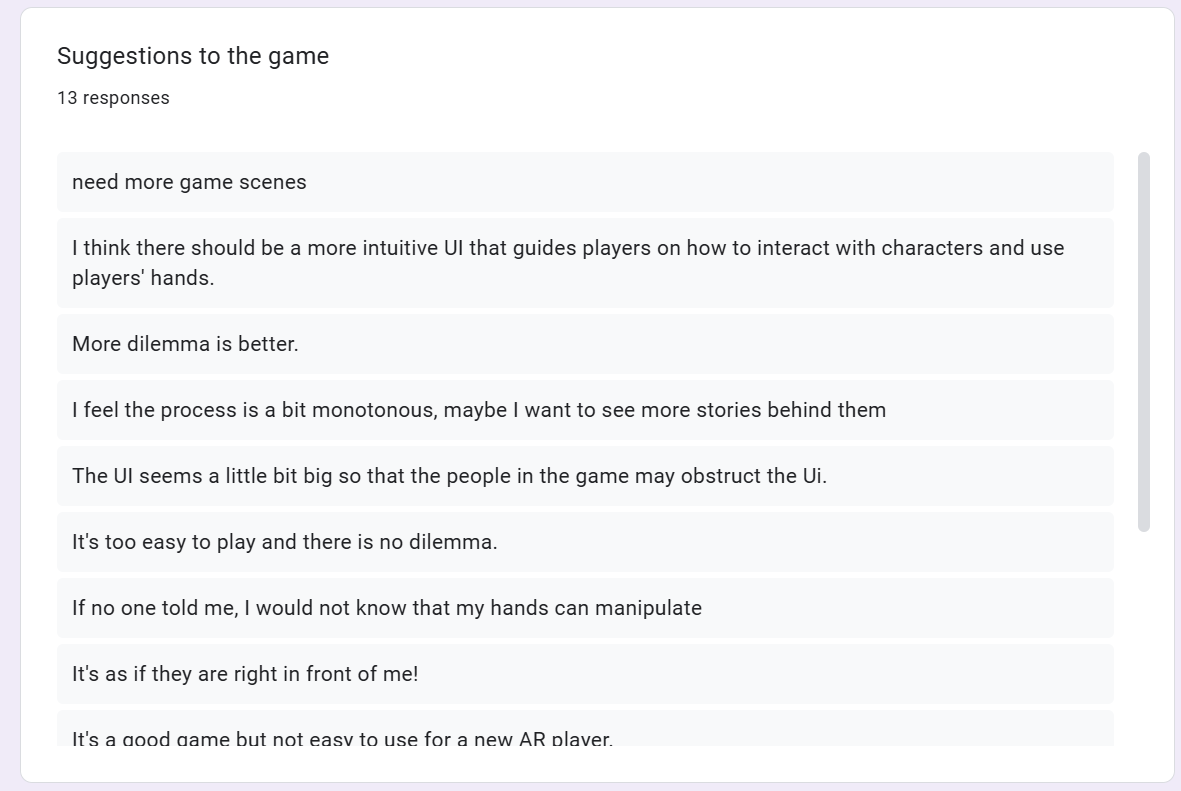The height and width of the screenshot is (791, 1181).
Task: Click the word 'manipulate' in hands response
Action: tap(648, 608)
